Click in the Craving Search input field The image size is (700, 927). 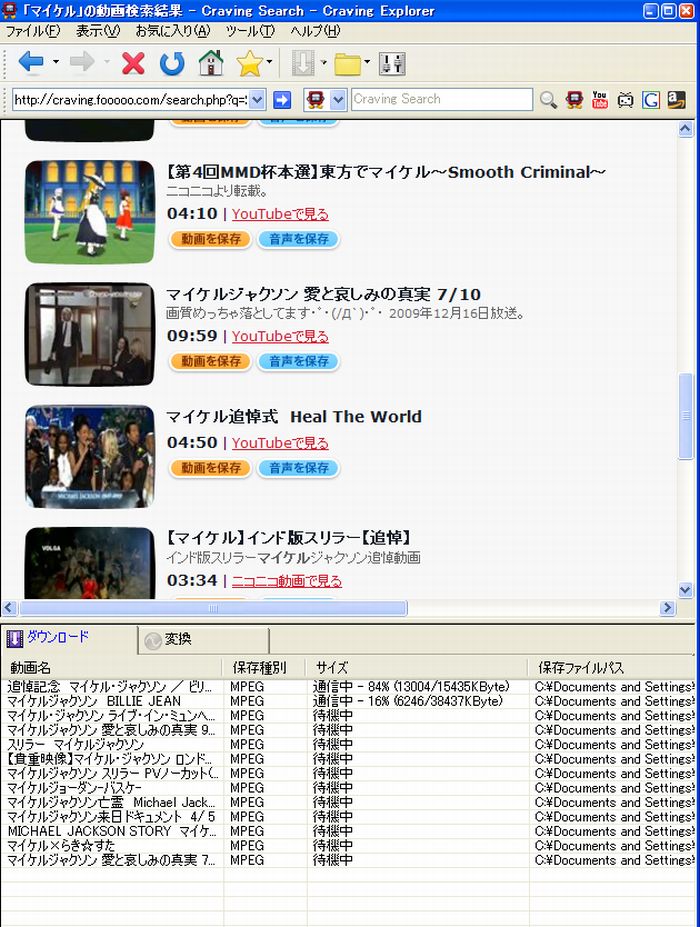[x=440, y=99]
